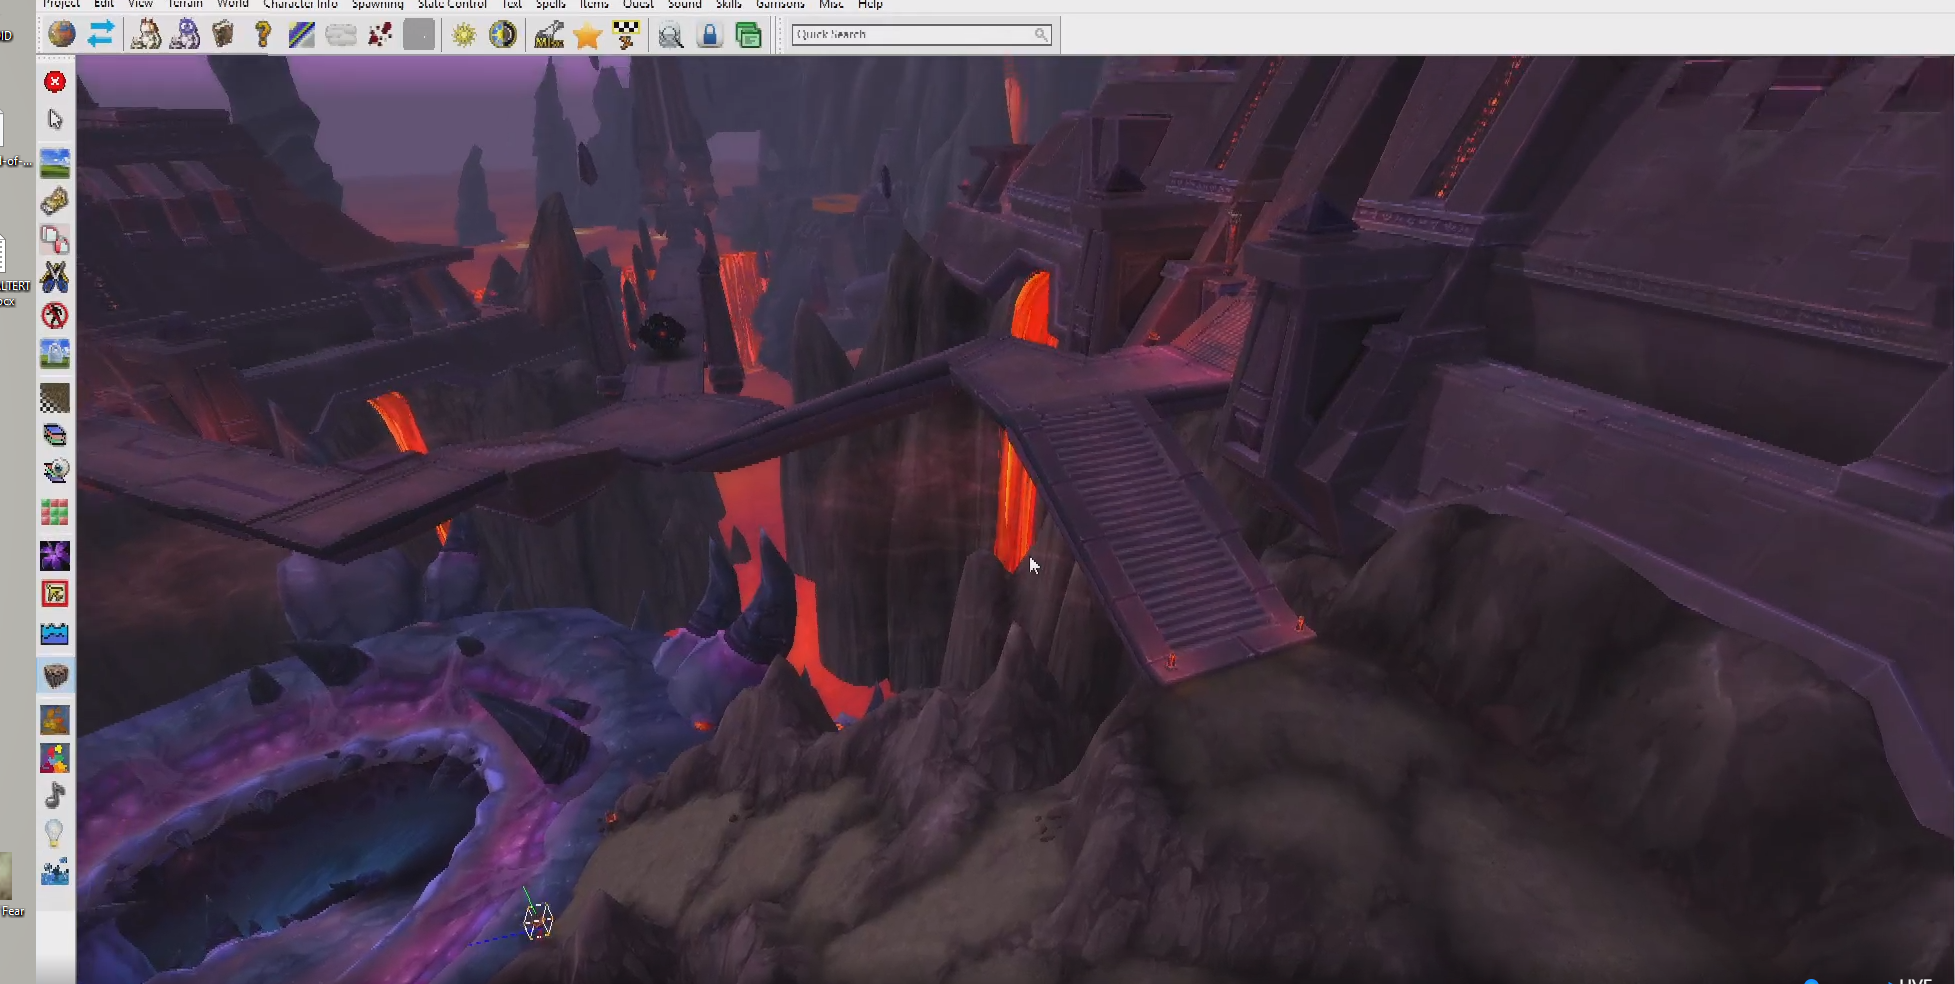The image size is (1955, 984).
Task: Click the blue swap arrows icon
Action: (x=101, y=35)
